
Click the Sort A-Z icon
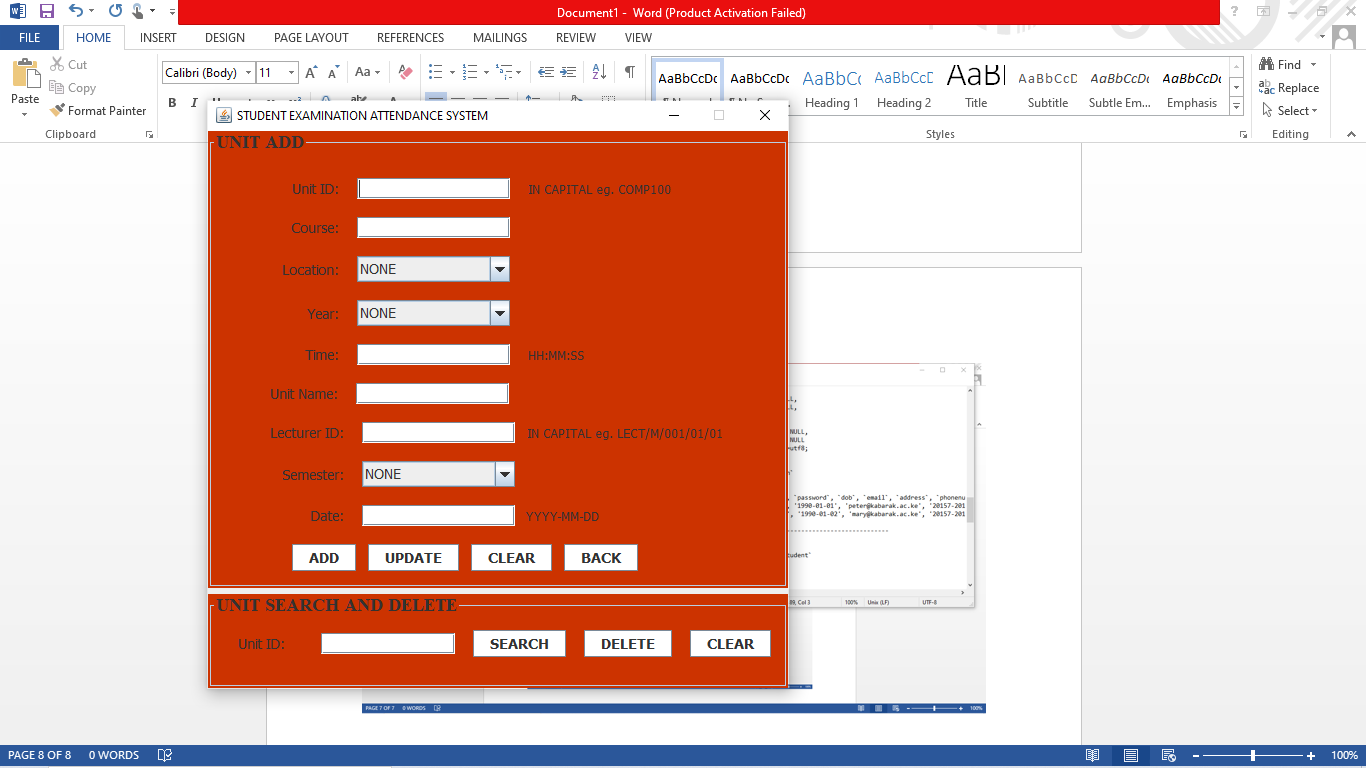pos(598,71)
